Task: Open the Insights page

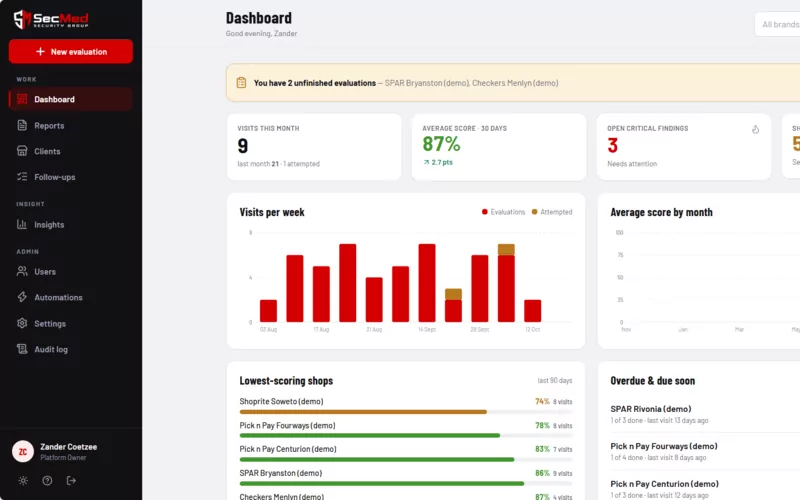Action: click(71, 224)
